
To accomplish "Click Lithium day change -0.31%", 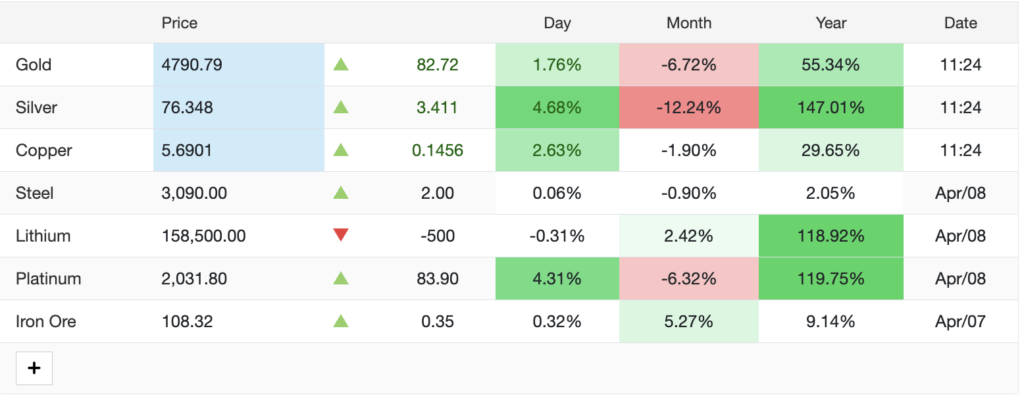I will point(557,236).
